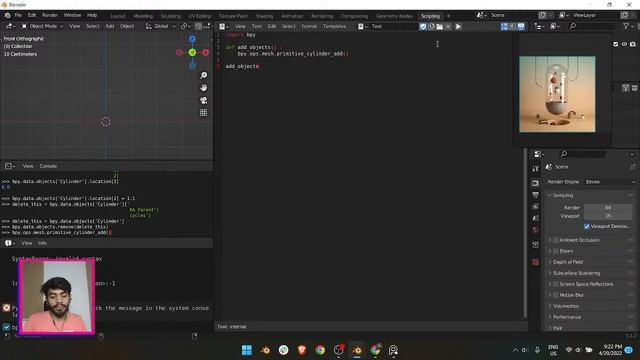Switch to the Shading workspace tab
The height and width of the screenshot is (360, 640).
[264, 16]
